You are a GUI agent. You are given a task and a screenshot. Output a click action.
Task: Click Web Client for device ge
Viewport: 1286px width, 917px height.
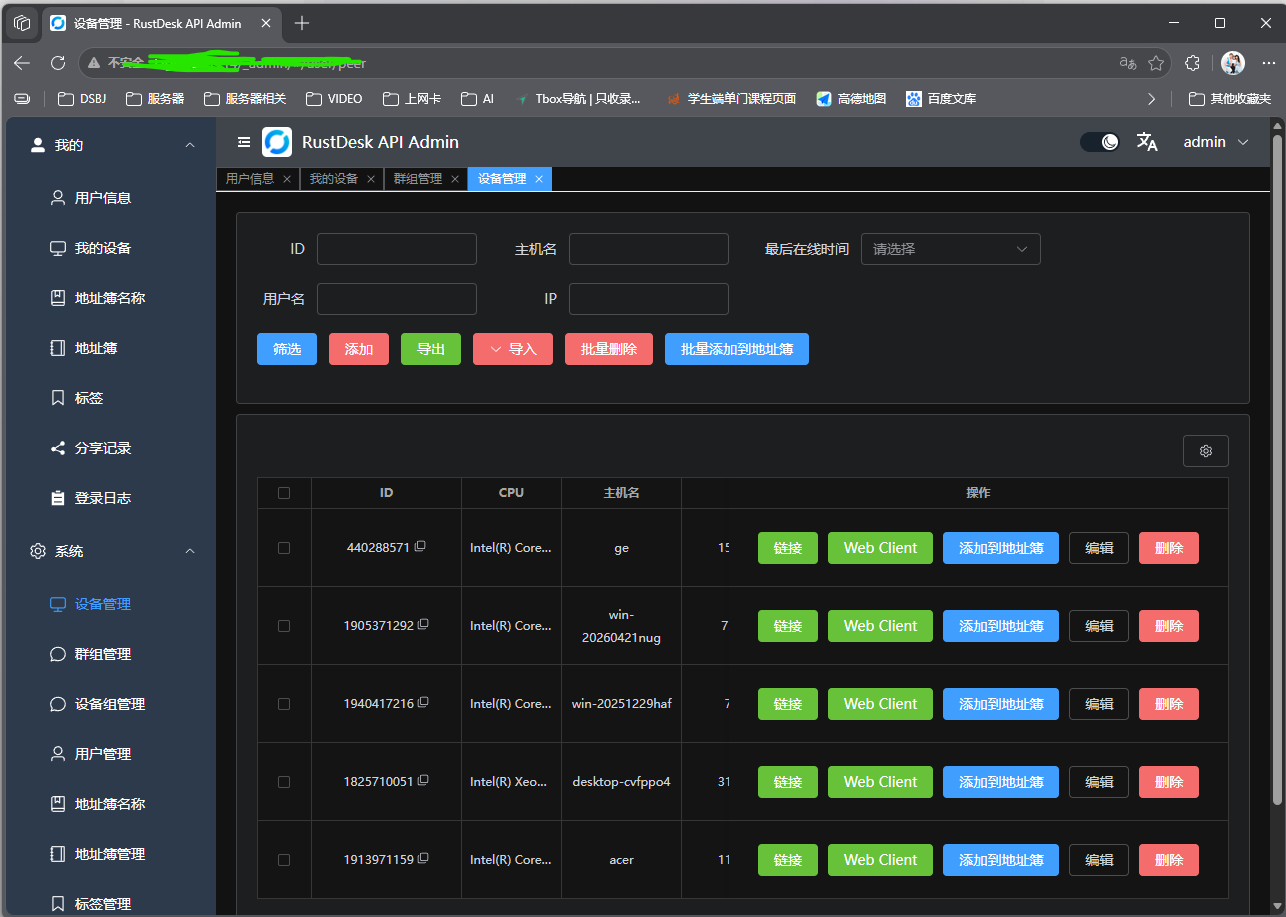[880, 548]
